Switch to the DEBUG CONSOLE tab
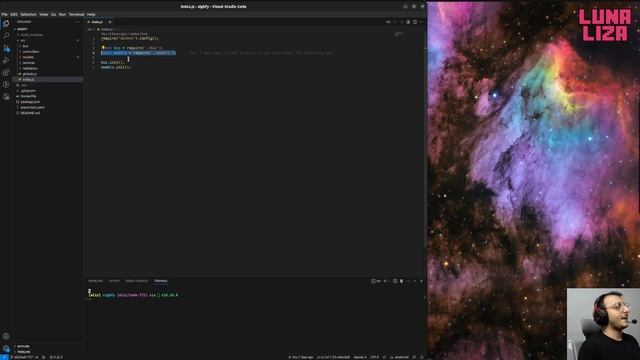Screen dimensions: 640x360 pyautogui.click(x=137, y=281)
